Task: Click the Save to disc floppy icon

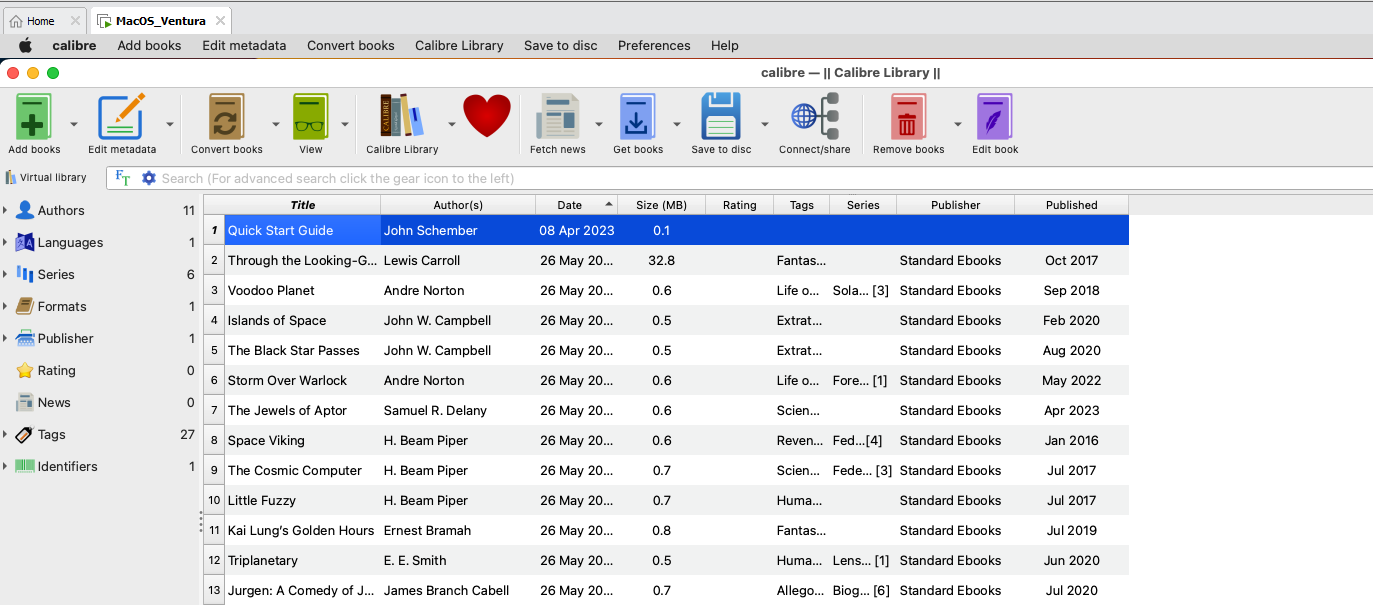Action: point(720,119)
